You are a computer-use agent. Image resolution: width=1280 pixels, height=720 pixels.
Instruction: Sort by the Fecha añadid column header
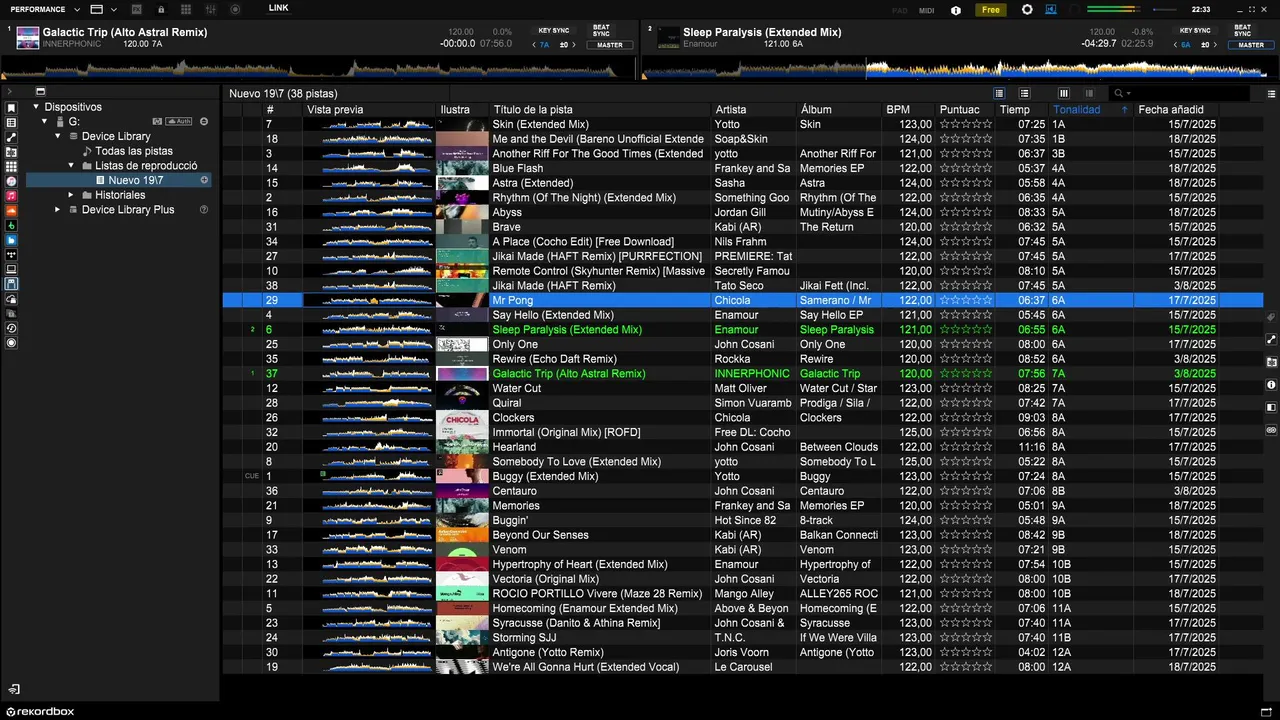coord(1177,110)
